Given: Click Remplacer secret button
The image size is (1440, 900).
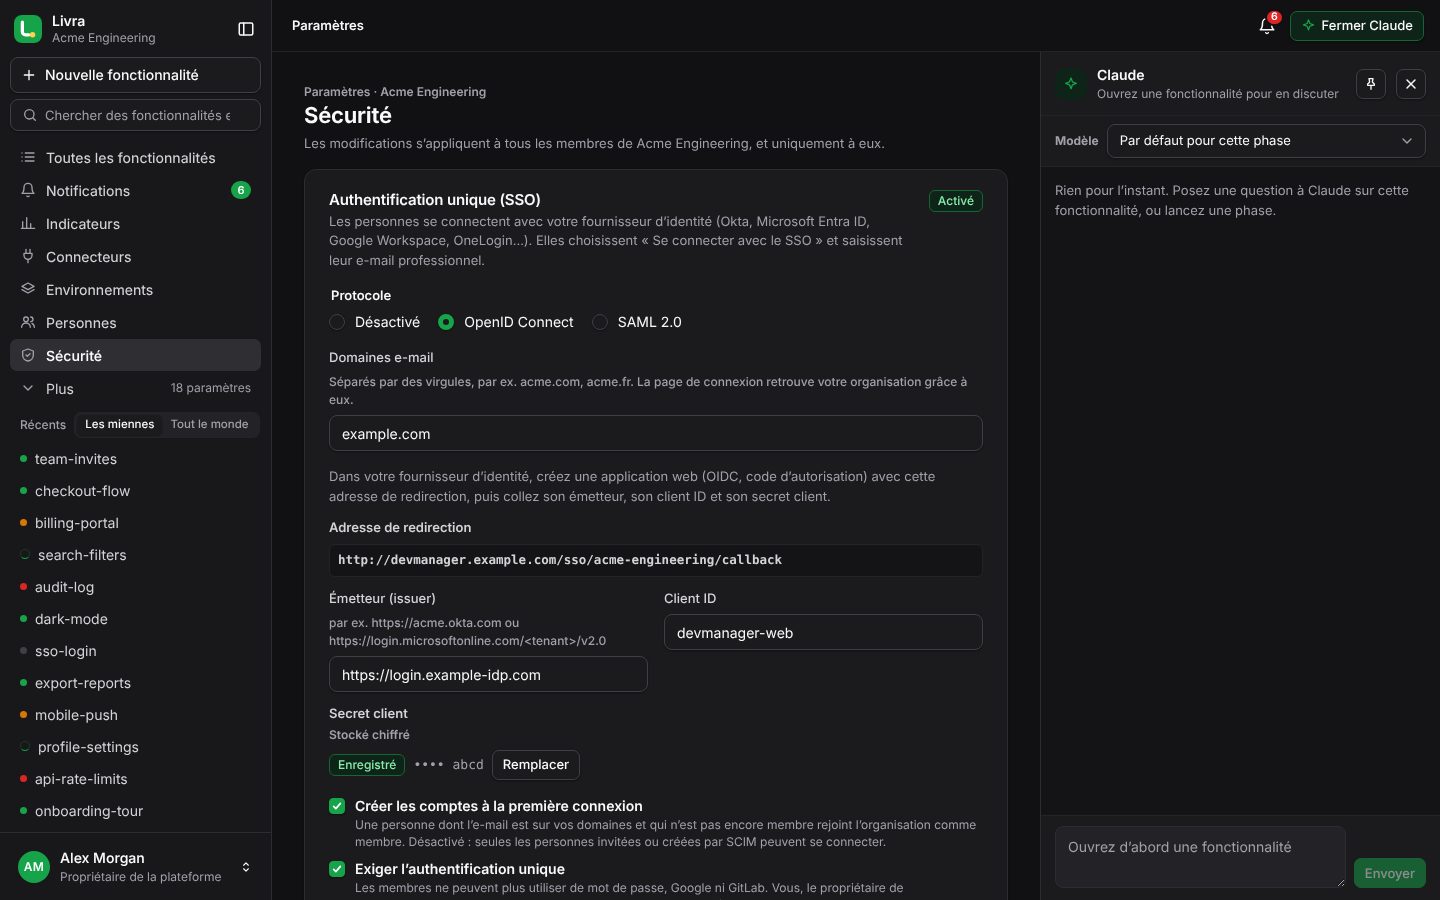Looking at the screenshot, I should (536, 765).
